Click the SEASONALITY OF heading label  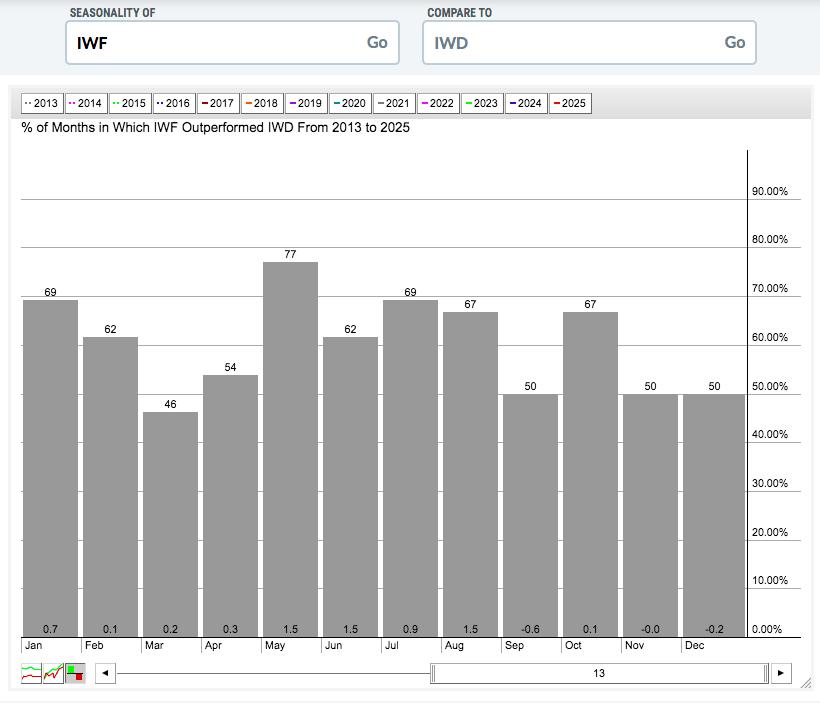[112, 13]
